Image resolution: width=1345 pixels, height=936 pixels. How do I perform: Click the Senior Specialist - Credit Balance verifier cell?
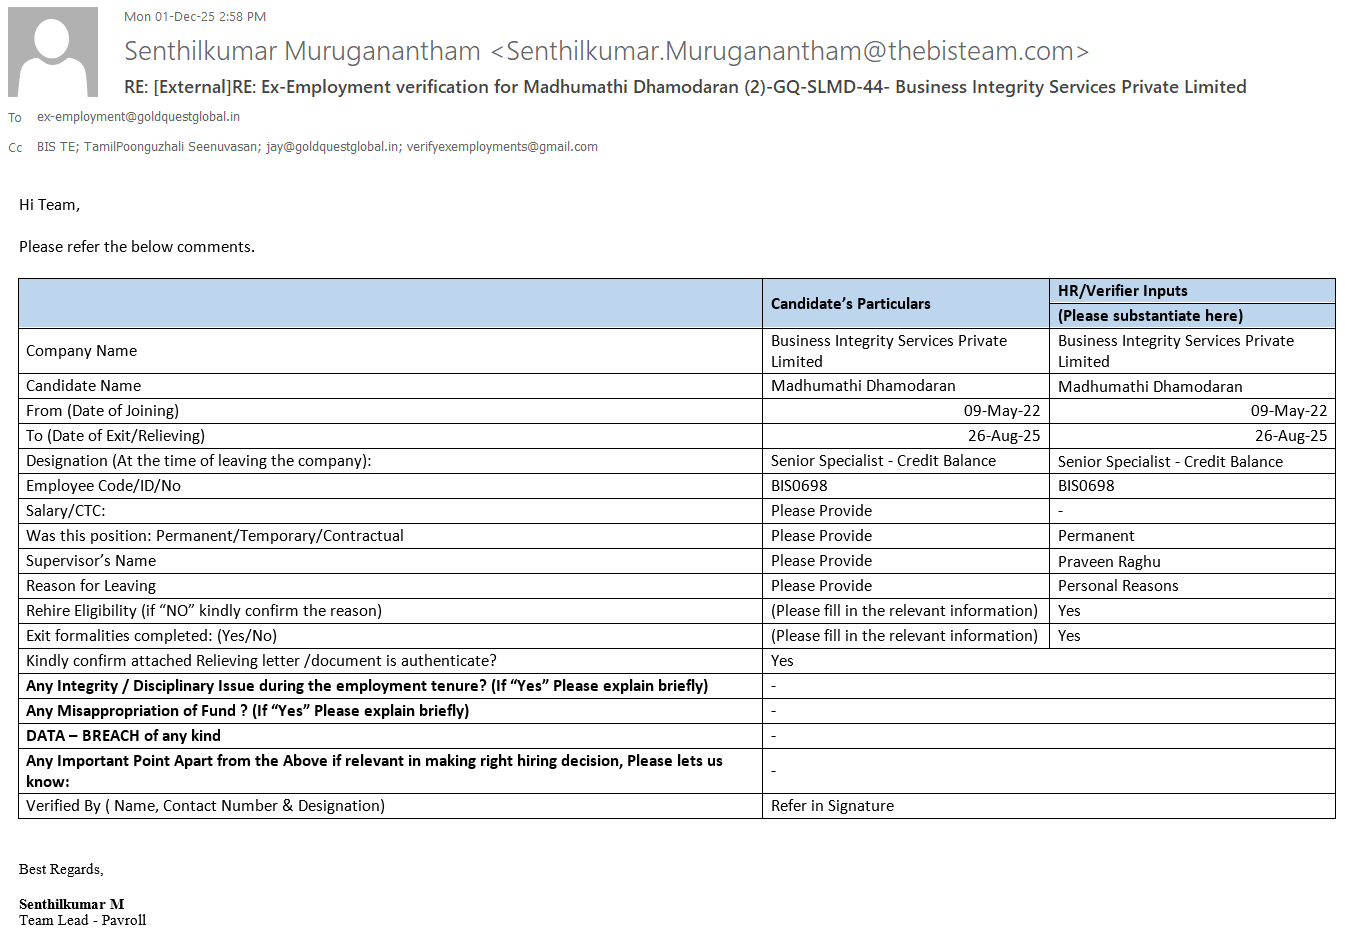point(1170,462)
